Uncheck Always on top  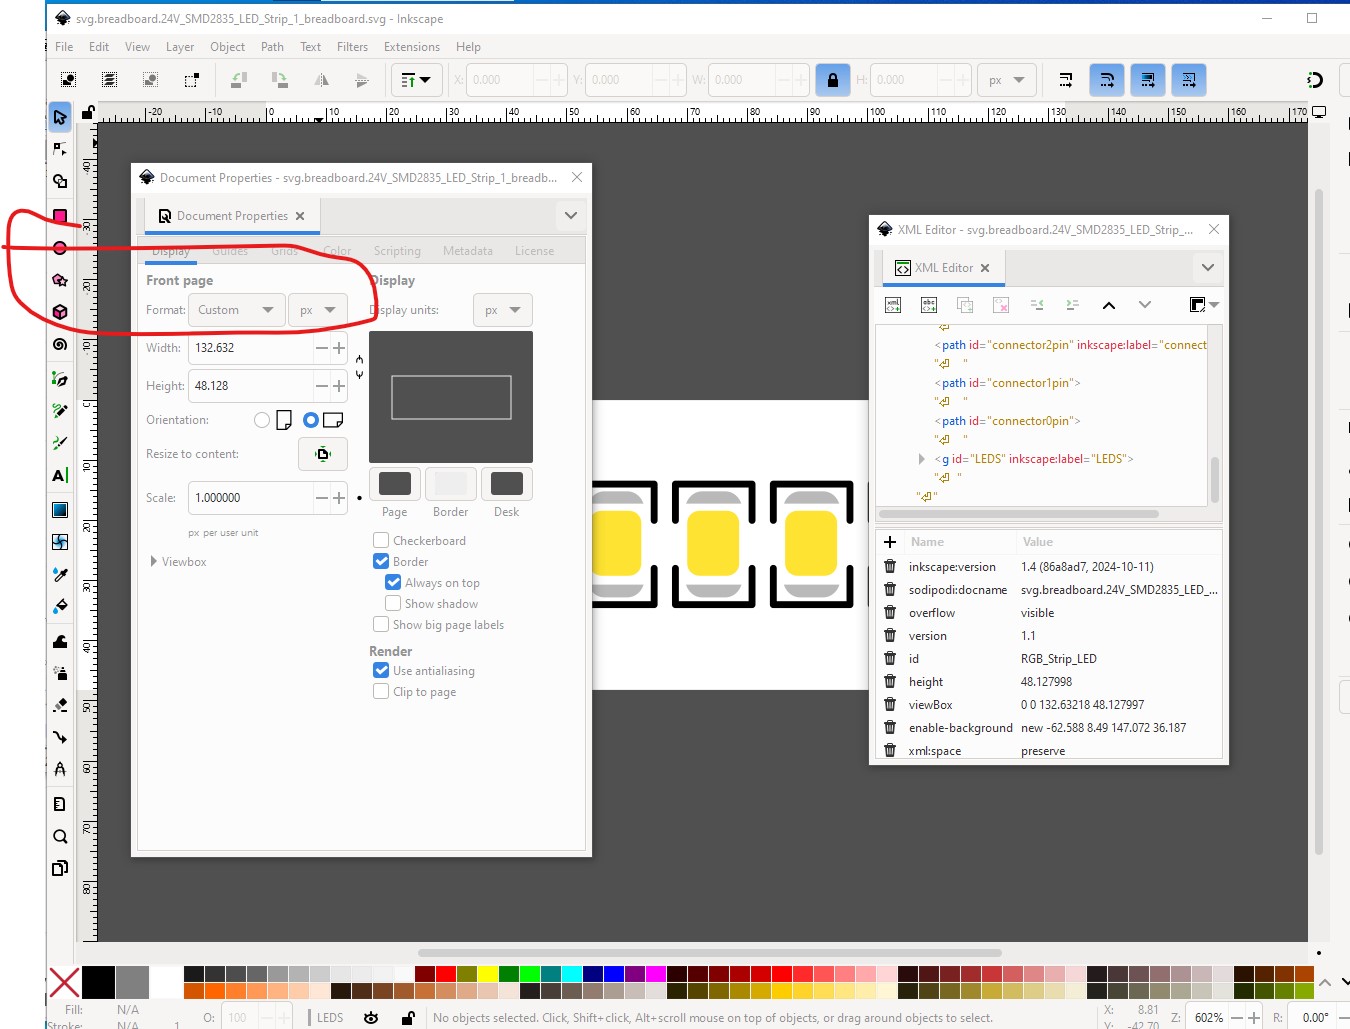[393, 583]
